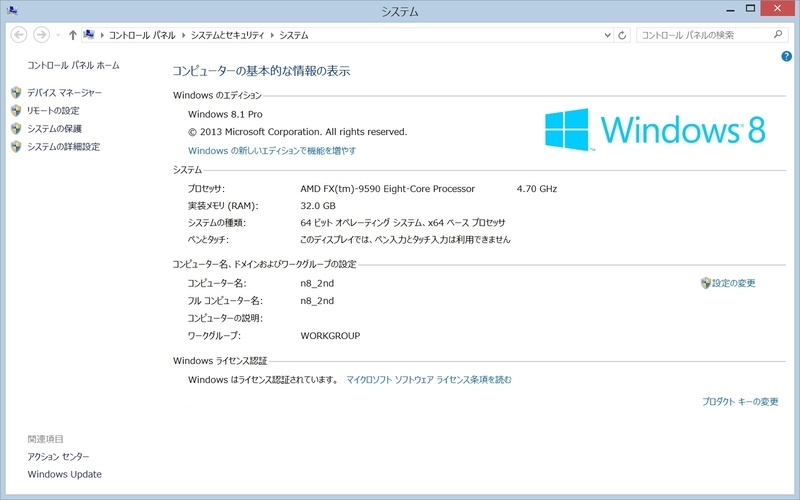The height and width of the screenshot is (500, 800).
Task: Open アクション センター link
Action: (x=58, y=457)
